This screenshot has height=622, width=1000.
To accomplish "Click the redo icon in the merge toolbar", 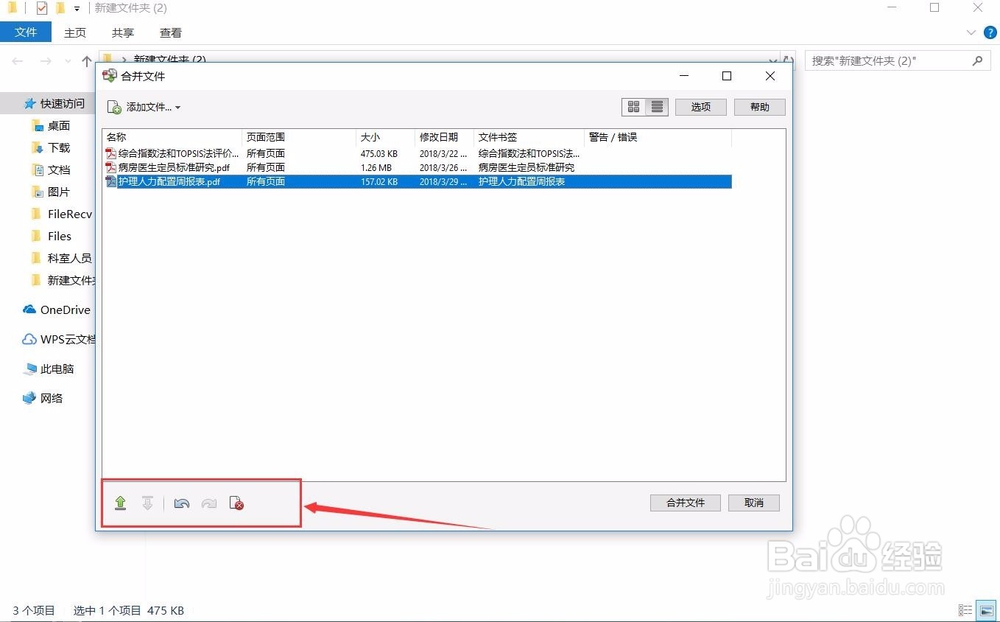I will [209, 503].
